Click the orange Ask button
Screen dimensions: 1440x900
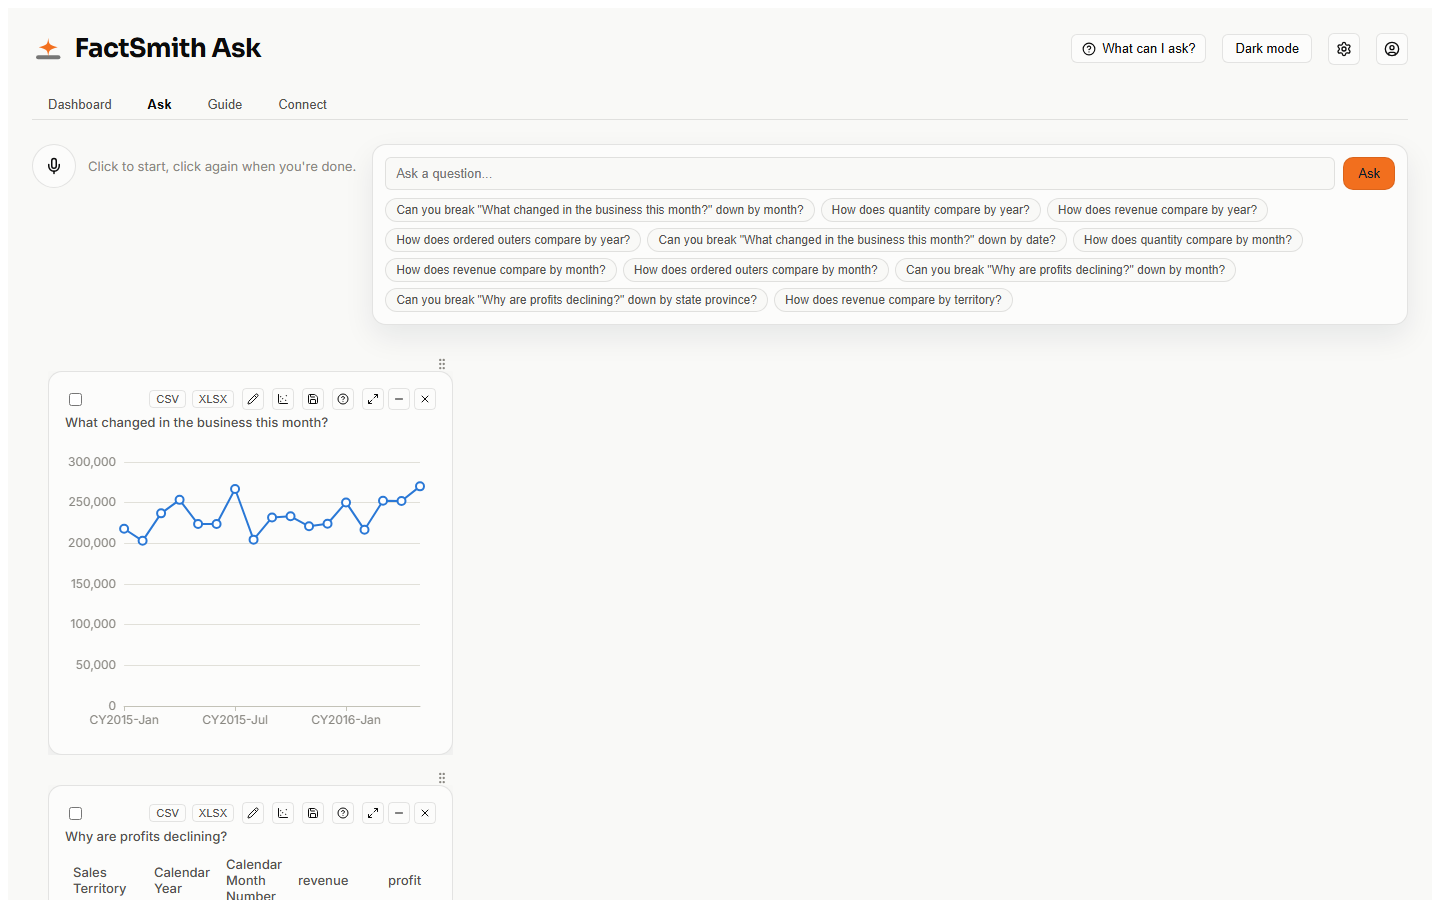click(x=1369, y=174)
